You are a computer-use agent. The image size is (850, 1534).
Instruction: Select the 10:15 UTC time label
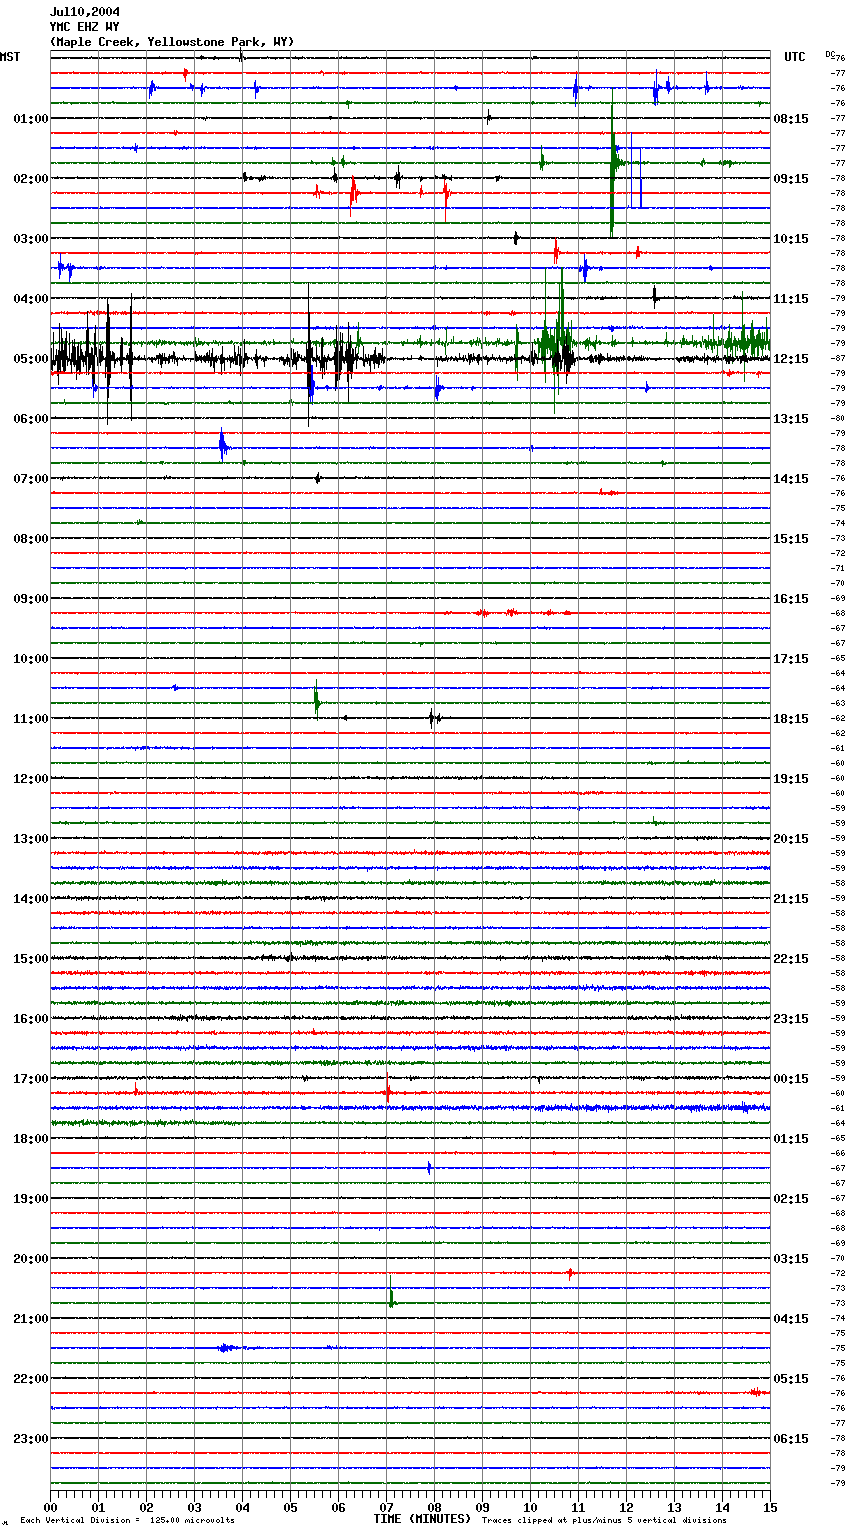click(x=791, y=239)
